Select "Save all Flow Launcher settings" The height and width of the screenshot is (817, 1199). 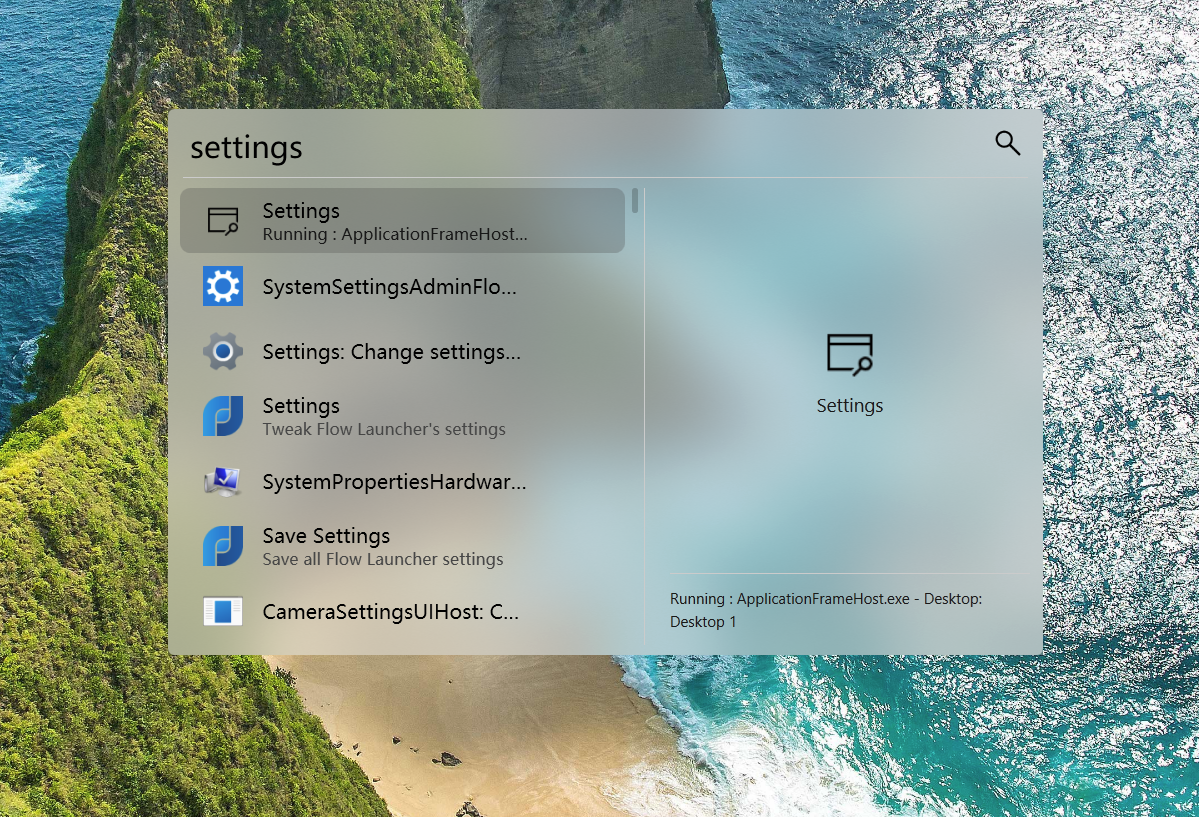[402, 546]
